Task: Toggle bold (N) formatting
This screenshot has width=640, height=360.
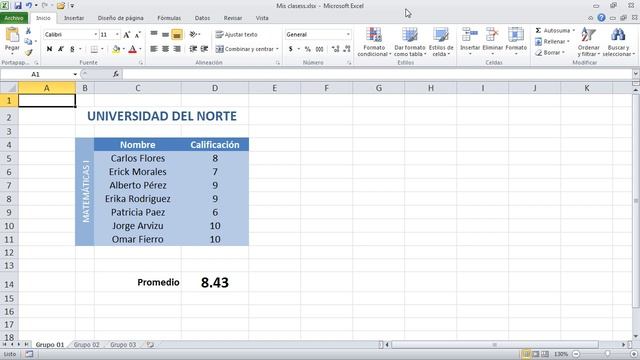Action: pyautogui.click(x=49, y=49)
